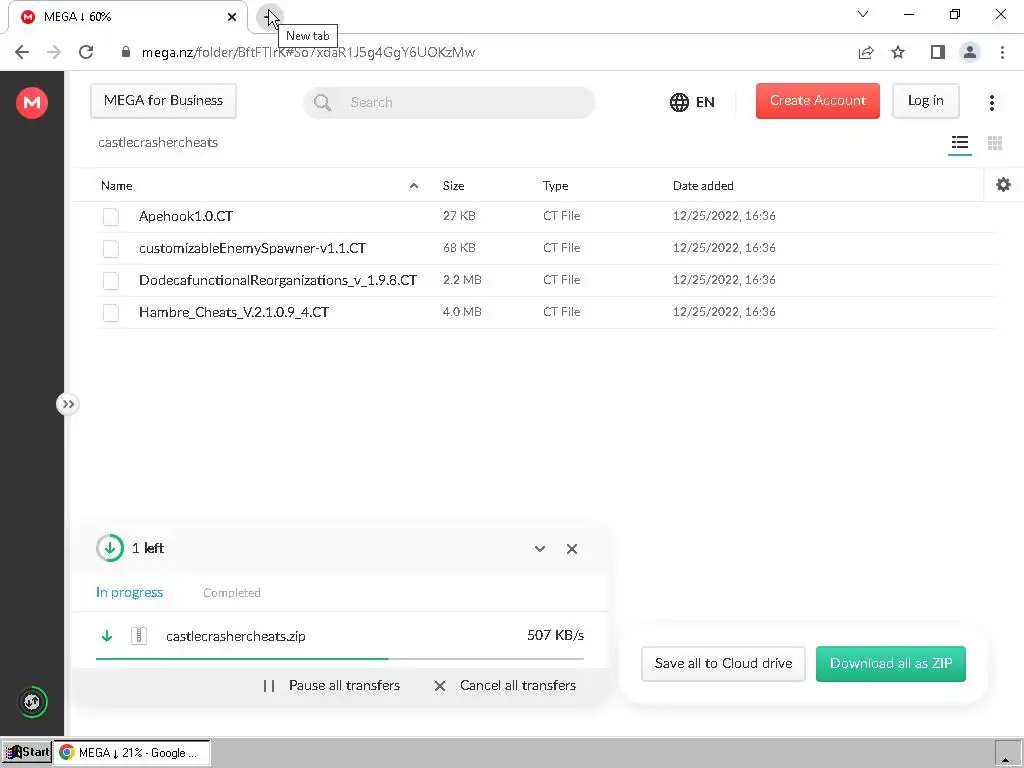Click the castlecrashercheats.zip progress bar
This screenshot has height=768, width=1024.
click(x=340, y=659)
